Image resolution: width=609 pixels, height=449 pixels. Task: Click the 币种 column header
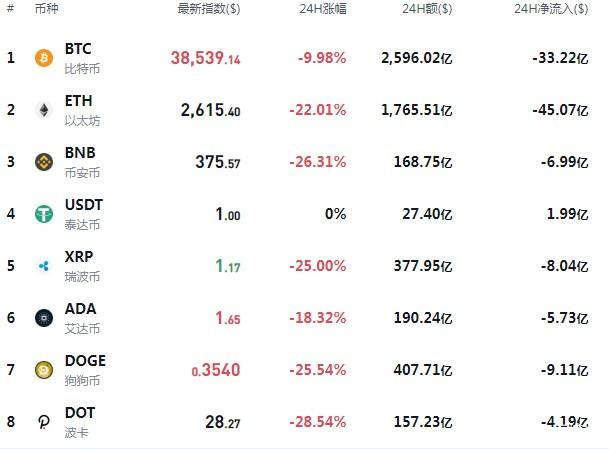coord(46,9)
